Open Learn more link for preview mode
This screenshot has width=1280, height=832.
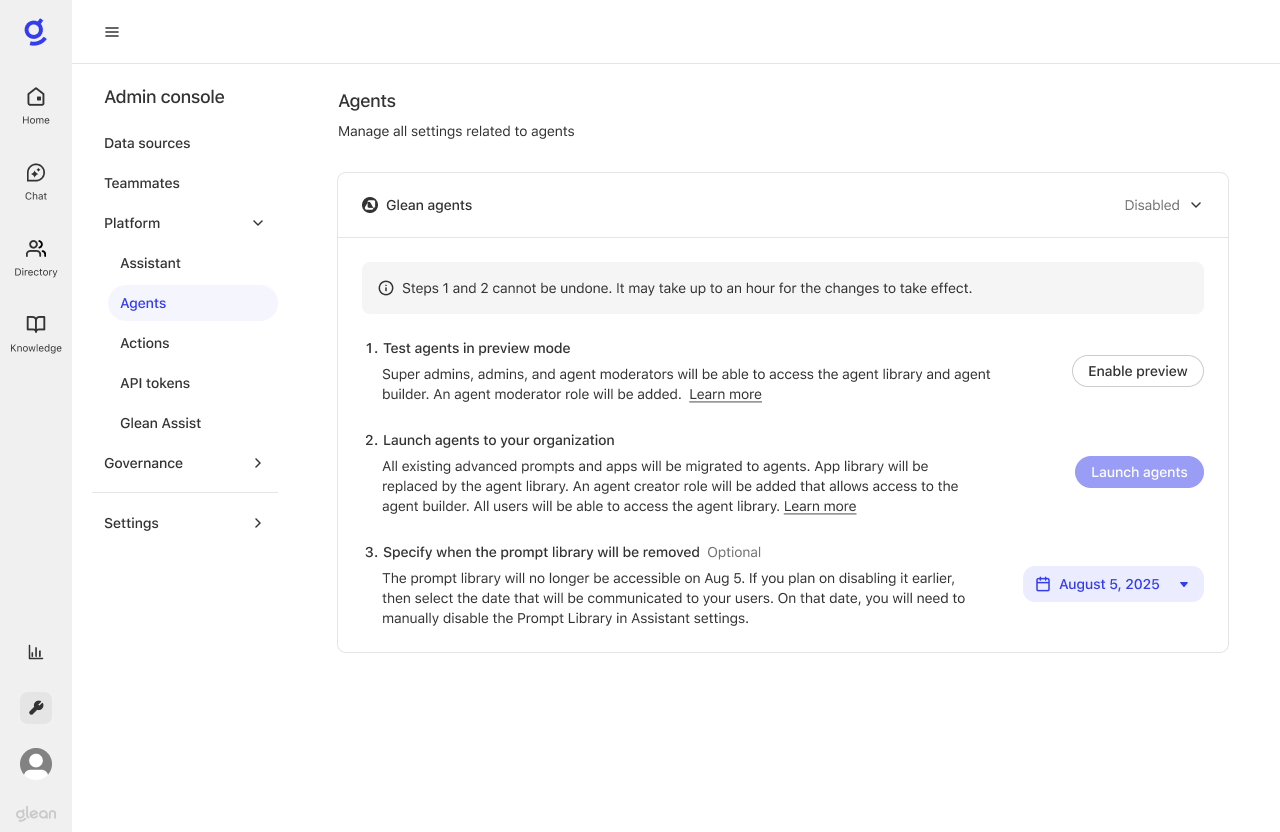725,394
